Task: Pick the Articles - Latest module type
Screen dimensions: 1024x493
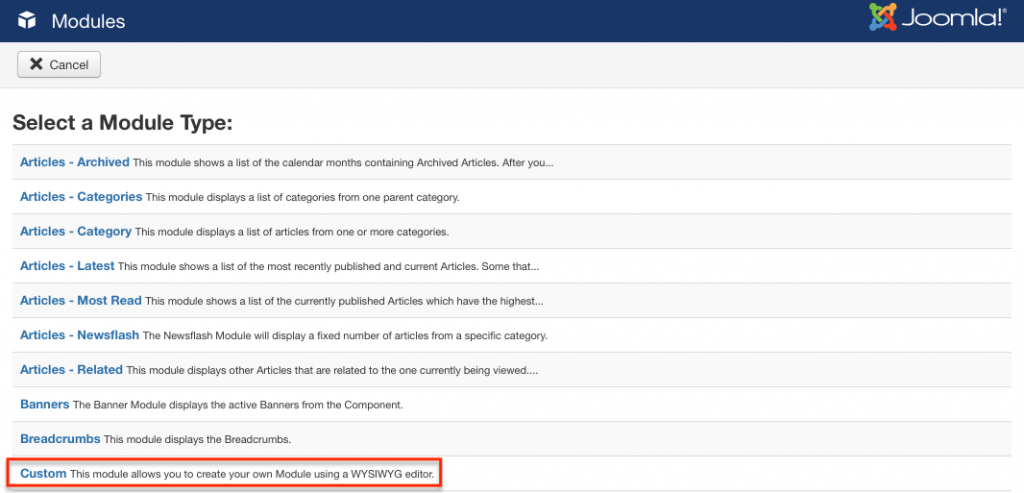Action: coord(67,266)
